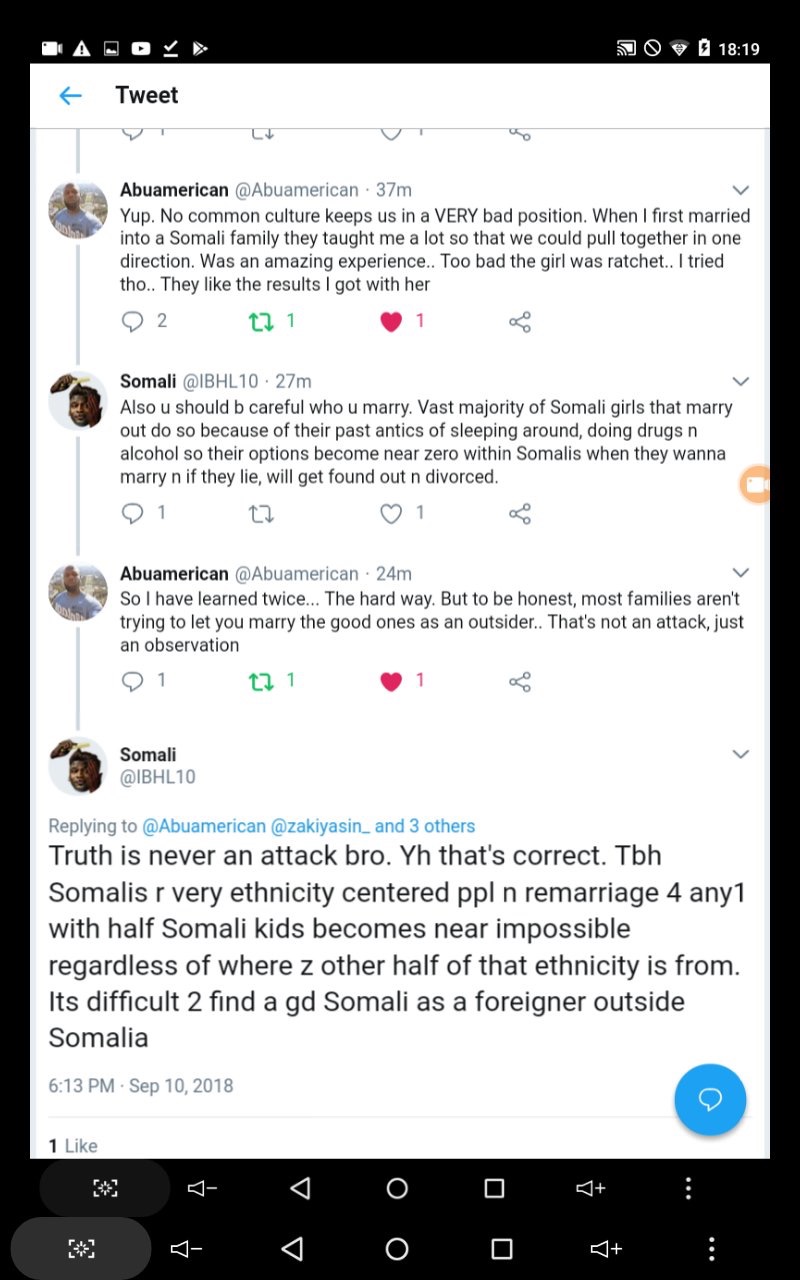This screenshot has width=800, height=1280.
Task: Open the @Abuamerican mention in Replying to
Action: click(204, 826)
